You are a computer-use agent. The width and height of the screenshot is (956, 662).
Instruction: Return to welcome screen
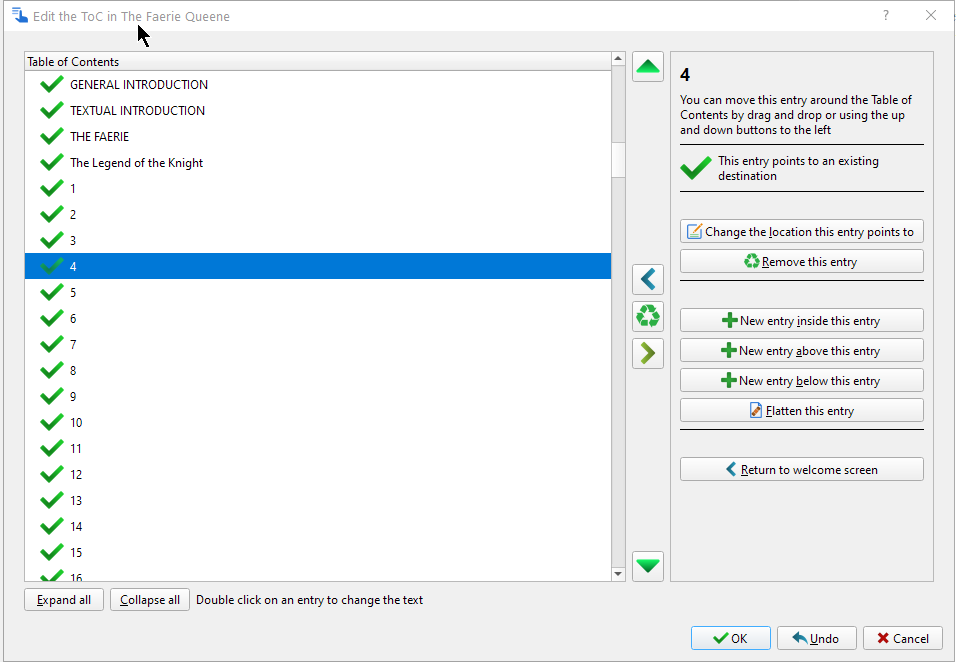coord(802,469)
